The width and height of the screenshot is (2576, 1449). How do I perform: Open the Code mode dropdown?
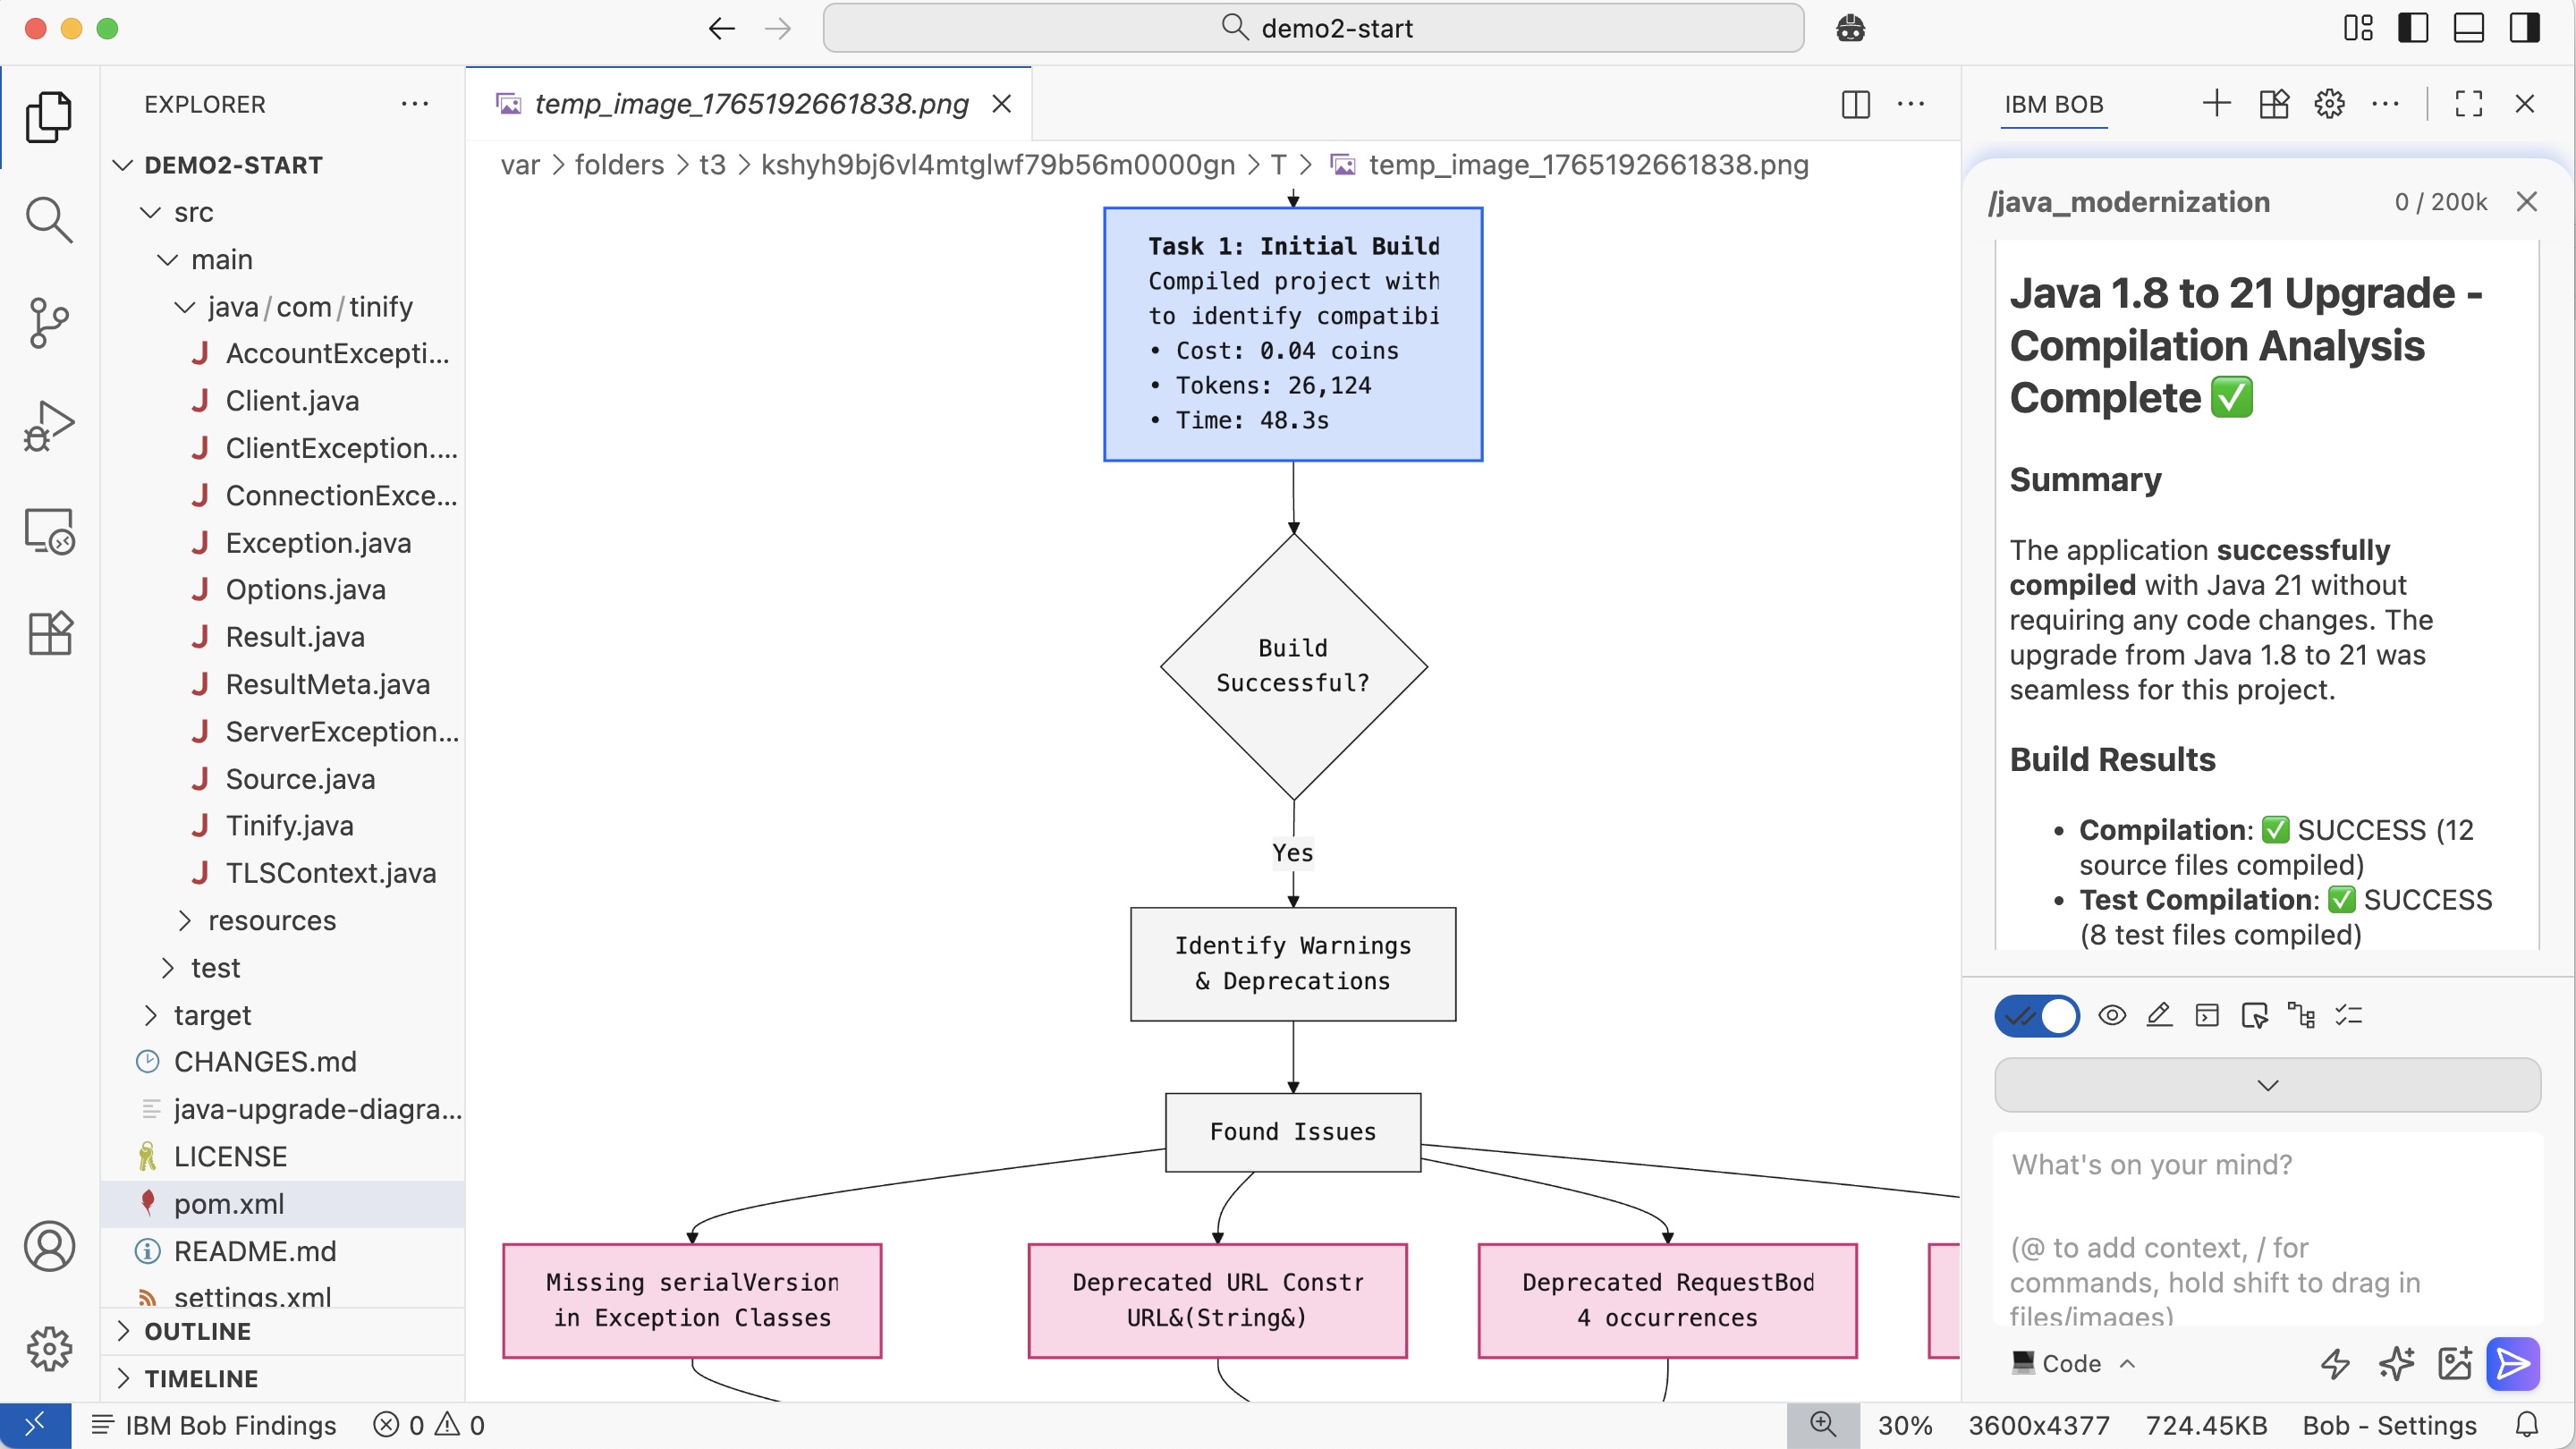(x=2072, y=1363)
